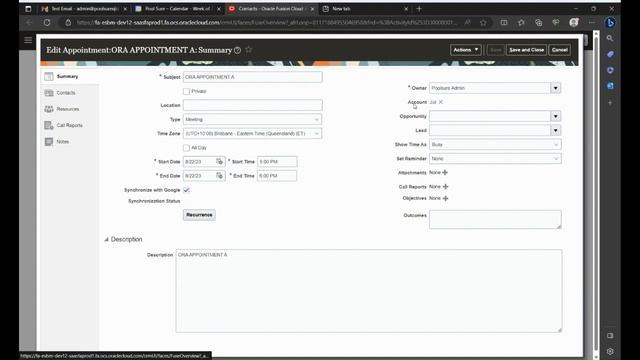The width and height of the screenshot is (640, 360).
Task: Switch to the Contacts side tab
Action: 69,93
